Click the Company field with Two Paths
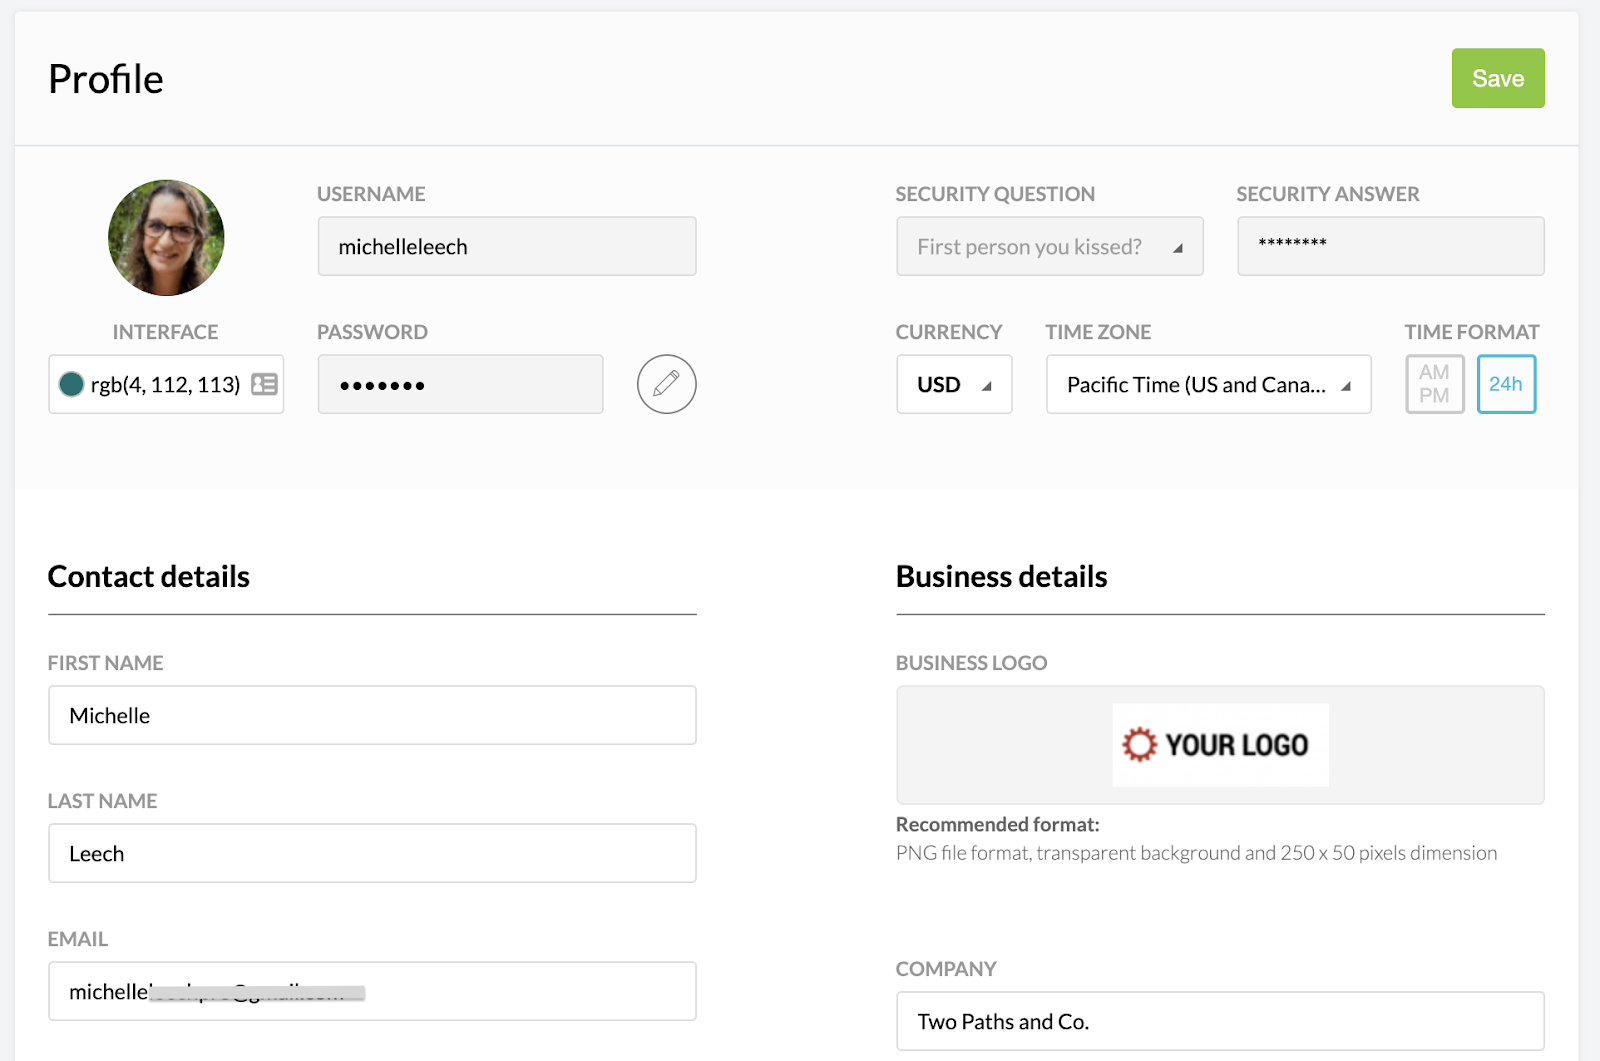The image size is (1600, 1061). coord(1220,1022)
